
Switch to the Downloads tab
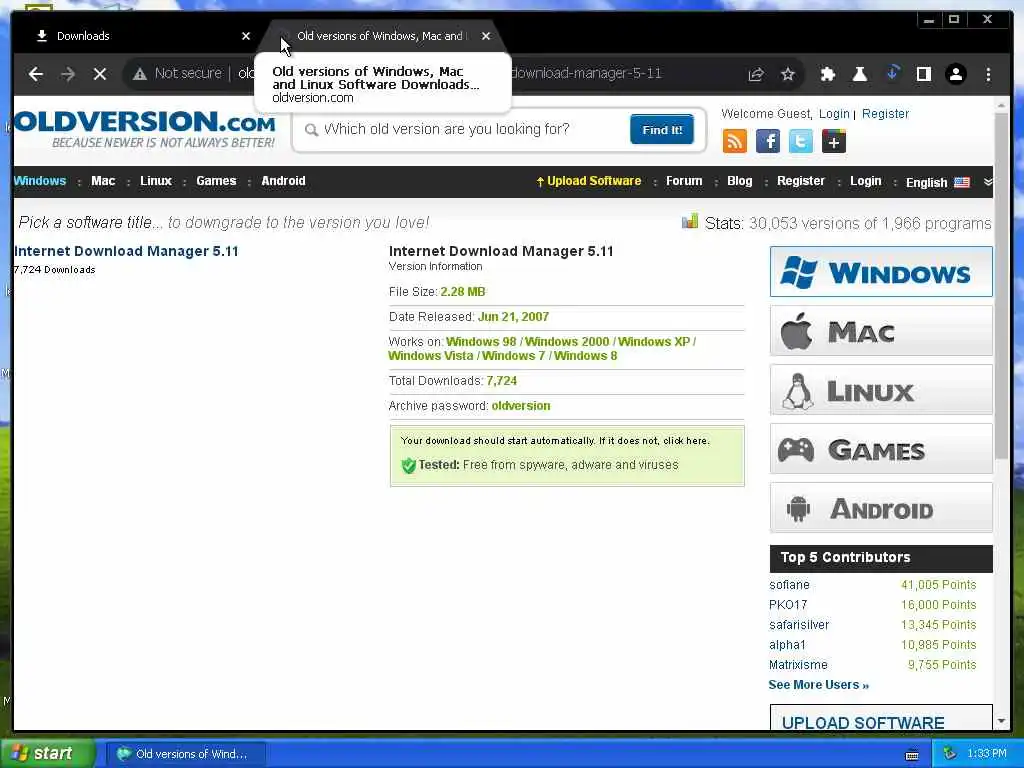pos(139,36)
